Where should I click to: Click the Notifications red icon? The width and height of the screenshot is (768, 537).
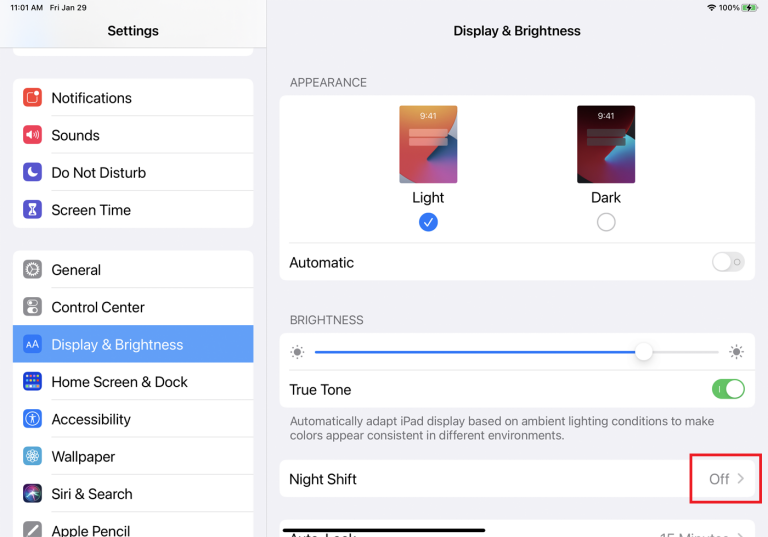(32, 98)
